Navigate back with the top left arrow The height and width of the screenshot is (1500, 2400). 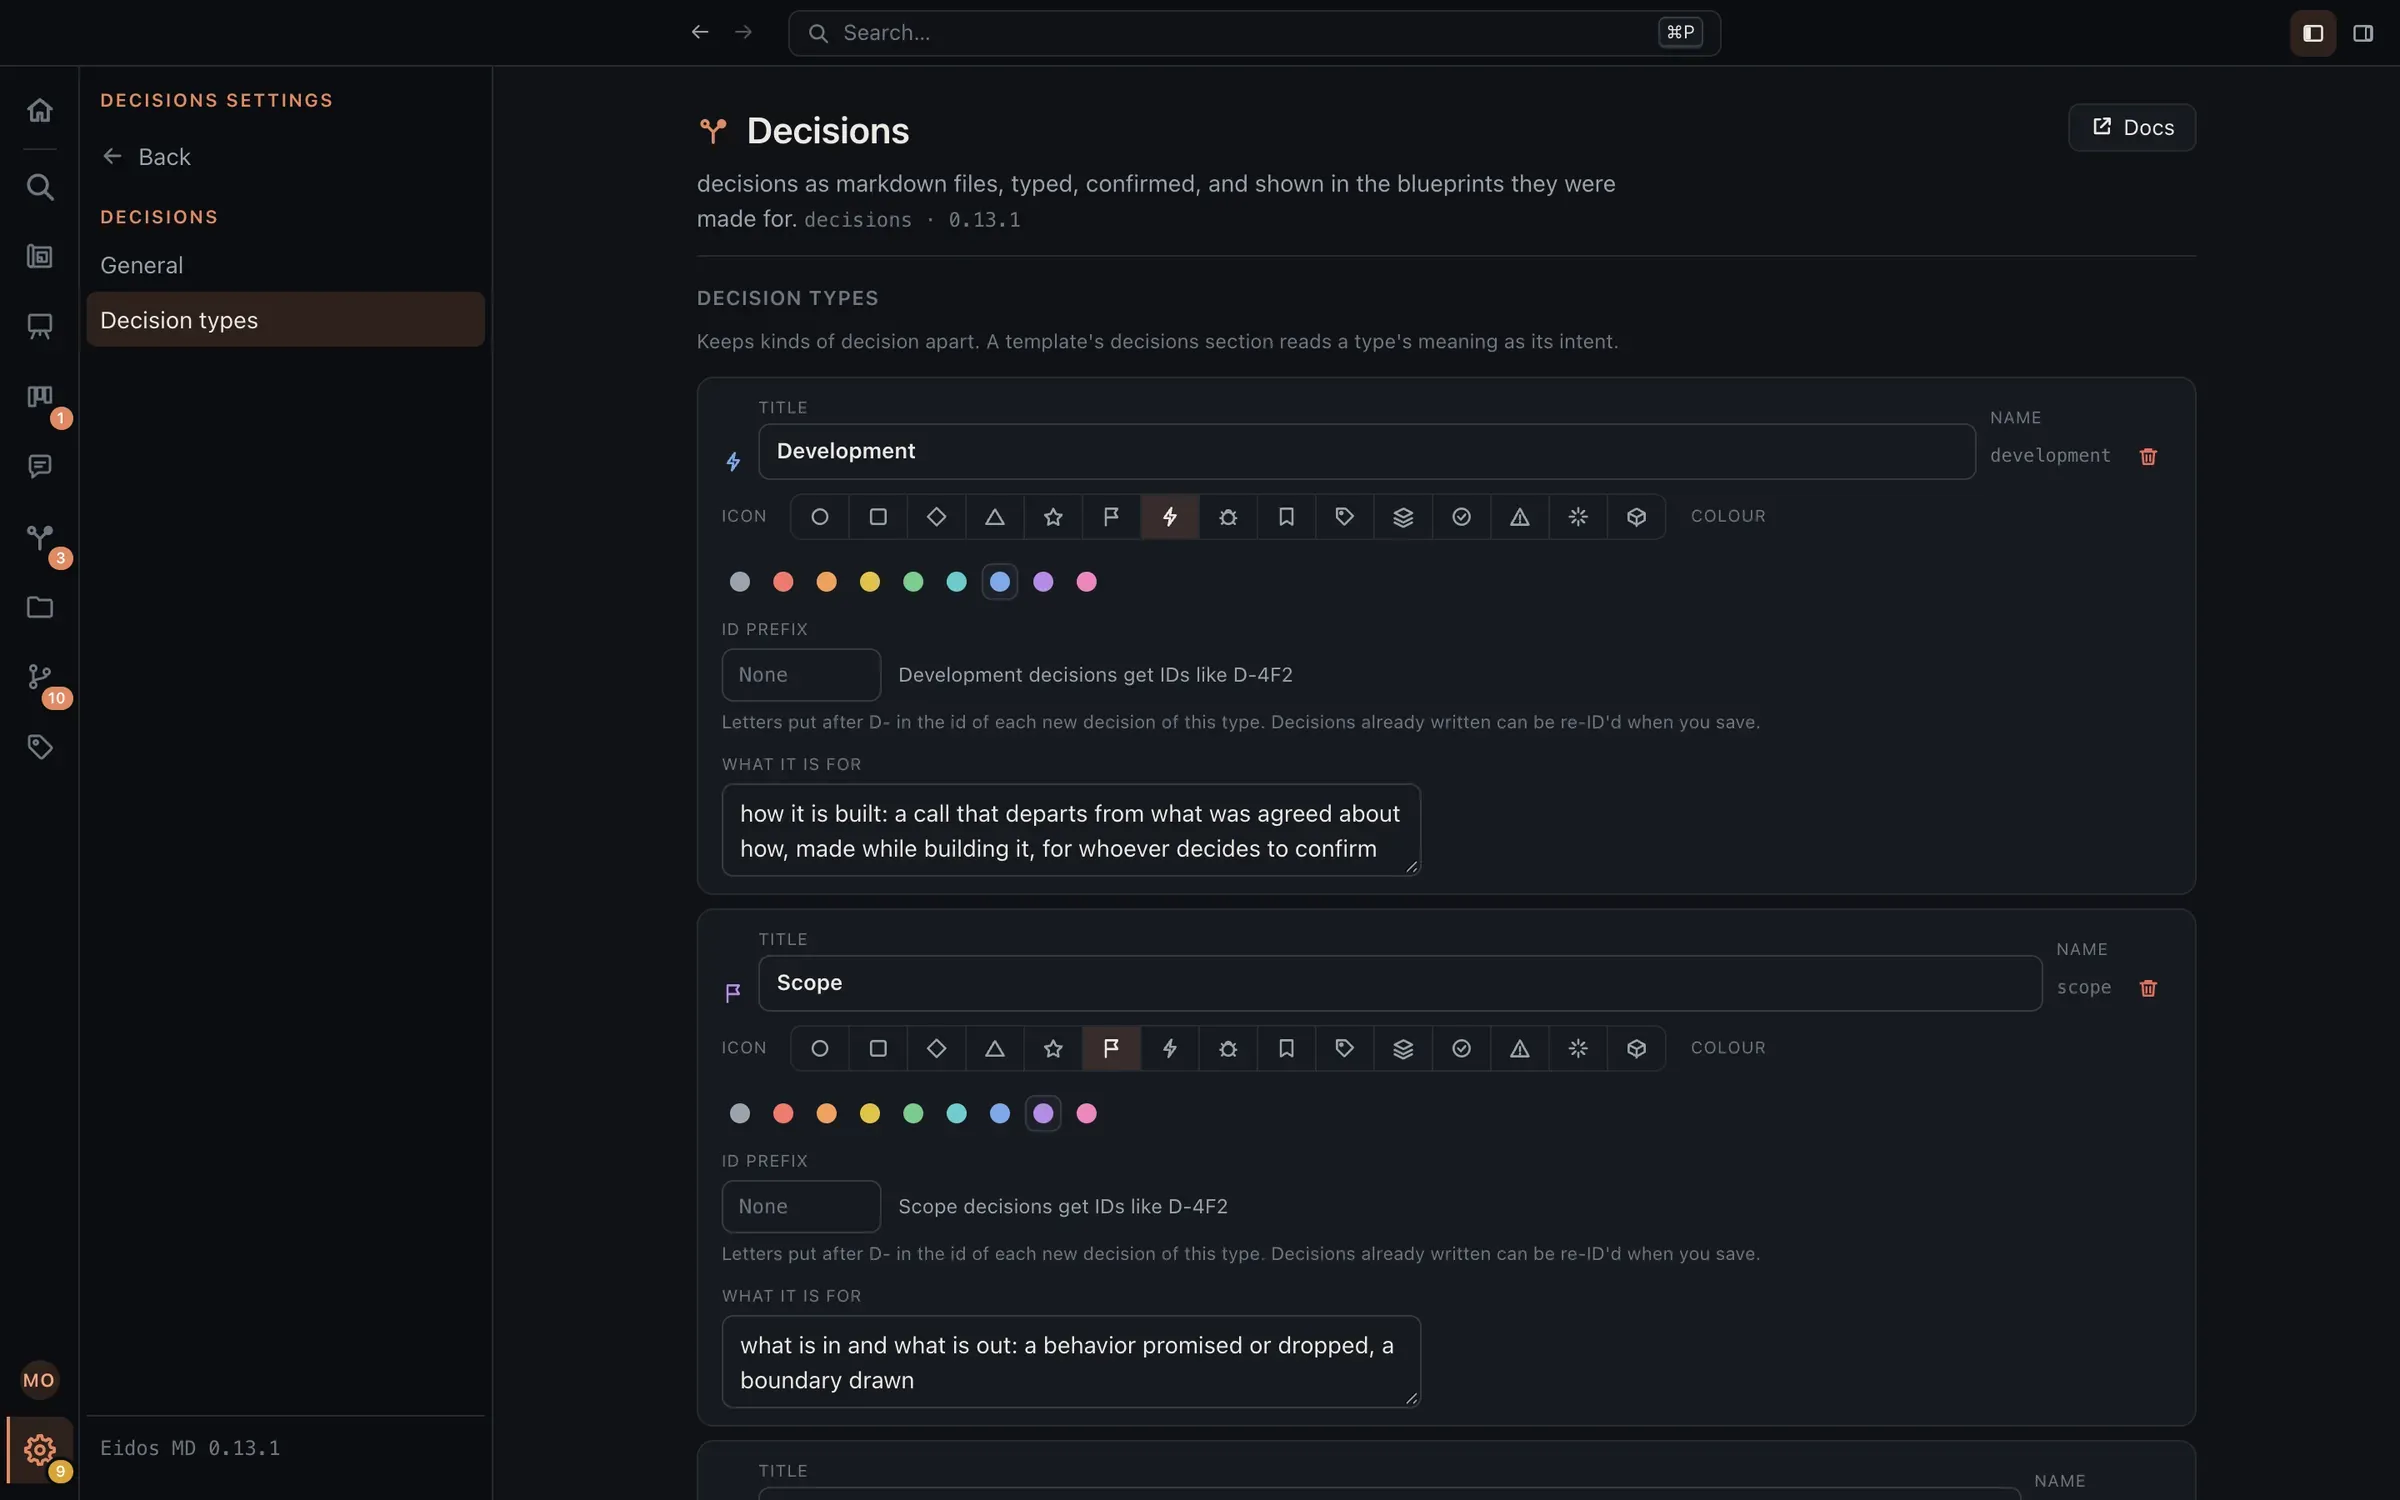click(x=700, y=32)
